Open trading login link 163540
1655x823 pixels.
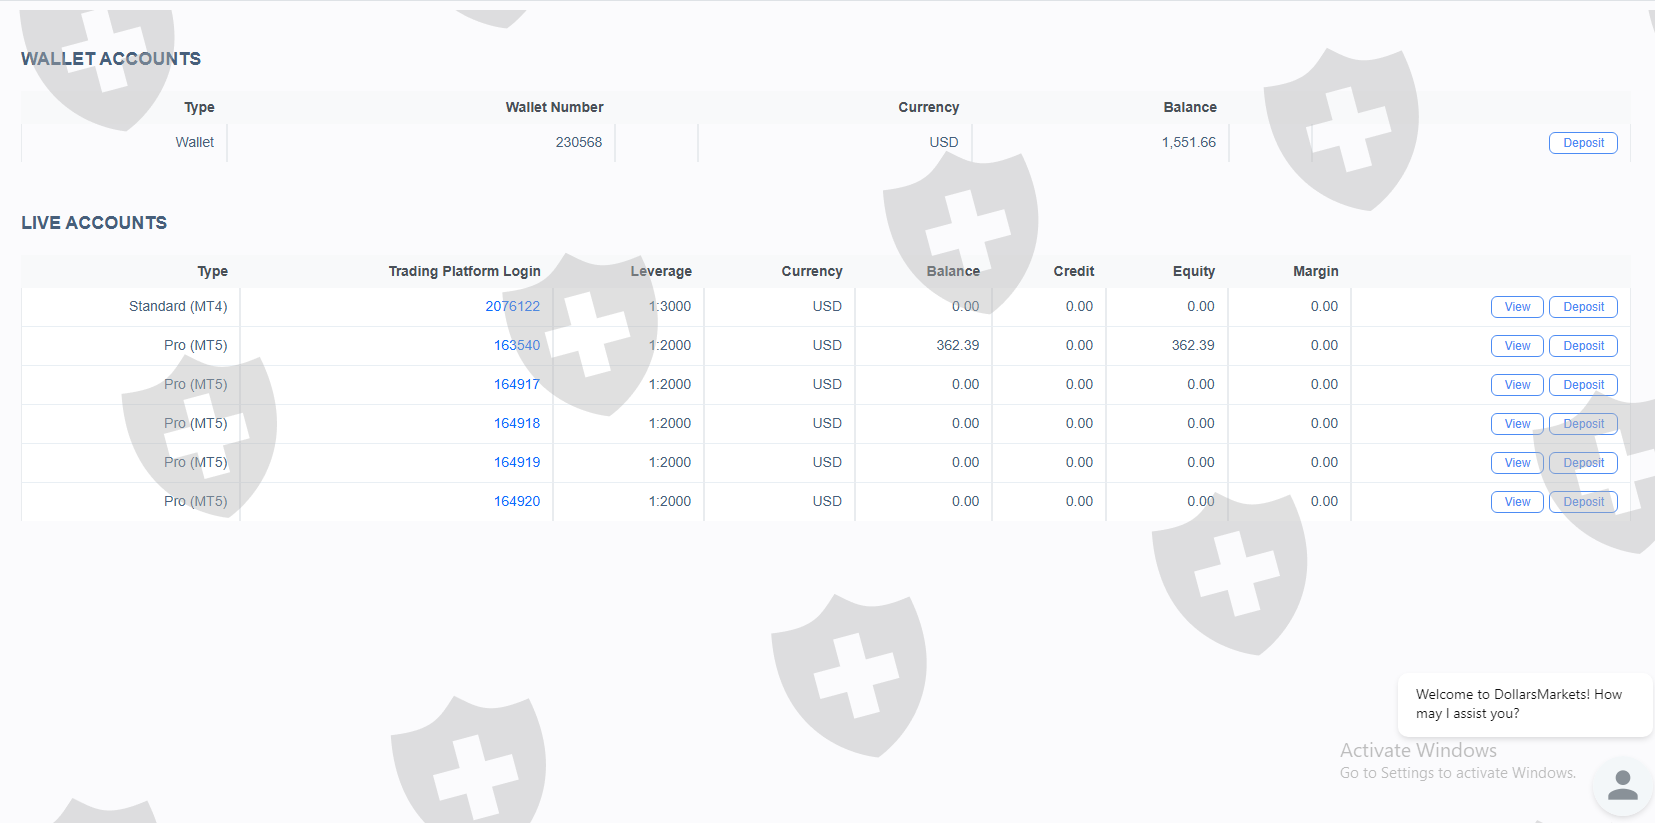point(516,345)
